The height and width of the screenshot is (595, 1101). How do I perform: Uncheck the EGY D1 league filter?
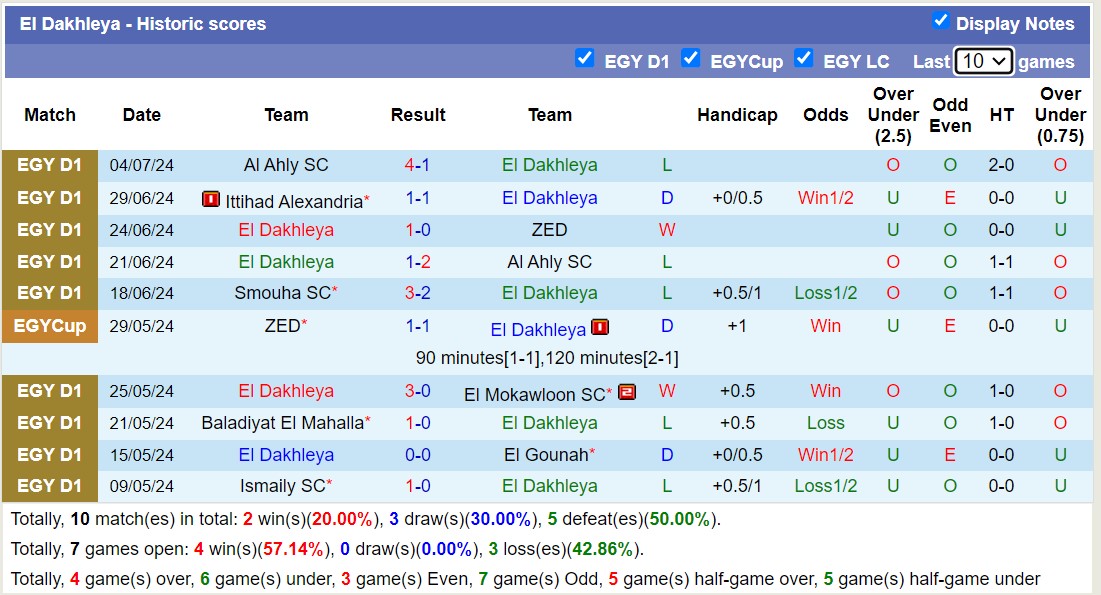pos(585,59)
